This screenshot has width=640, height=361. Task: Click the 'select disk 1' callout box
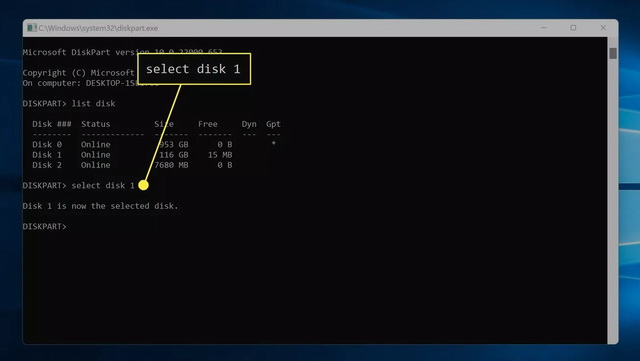(x=194, y=69)
